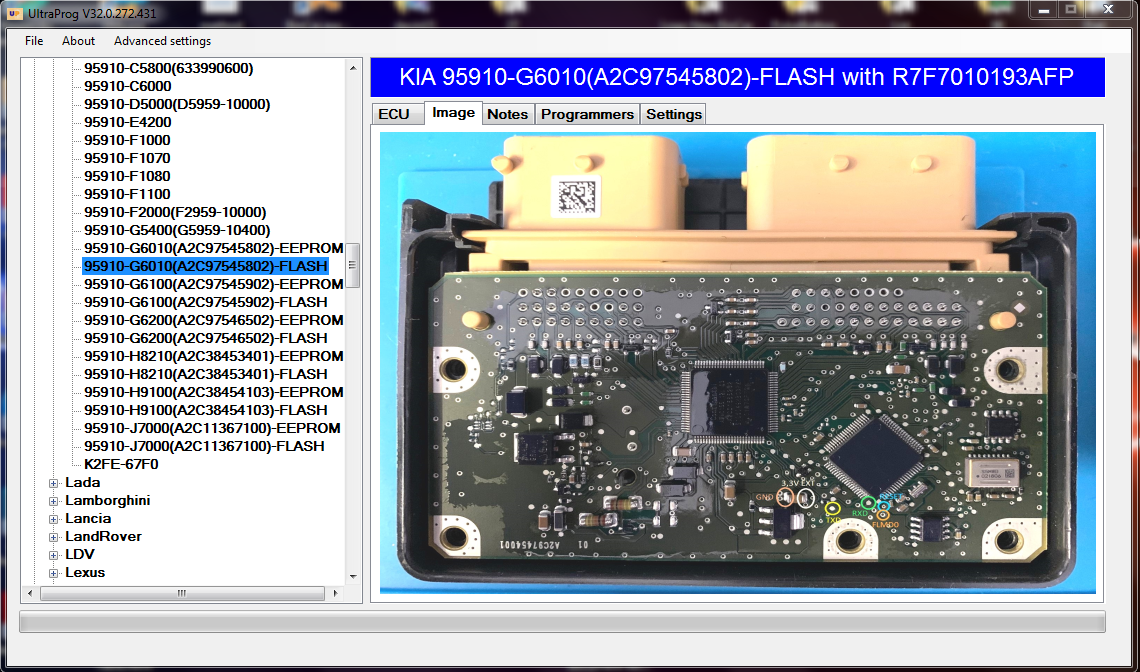Open the Settings tab
Image resolution: width=1140 pixels, height=672 pixels.
[x=674, y=114]
